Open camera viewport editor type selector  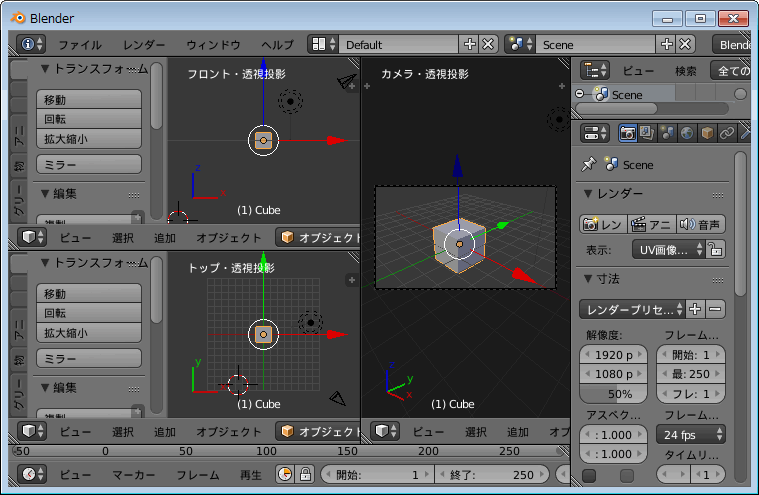pyautogui.click(x=386, y=431)
